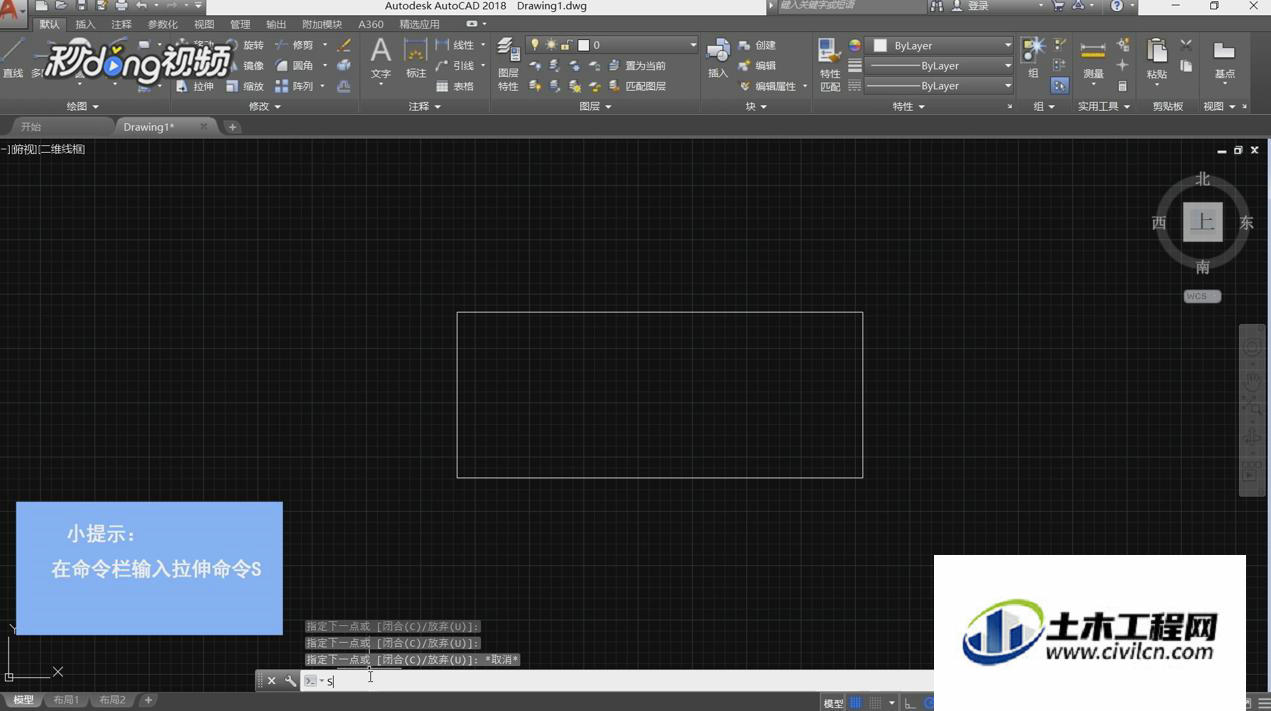
Task: Open the Manage (管理) ribbon tab
Action: coord(240,24)
